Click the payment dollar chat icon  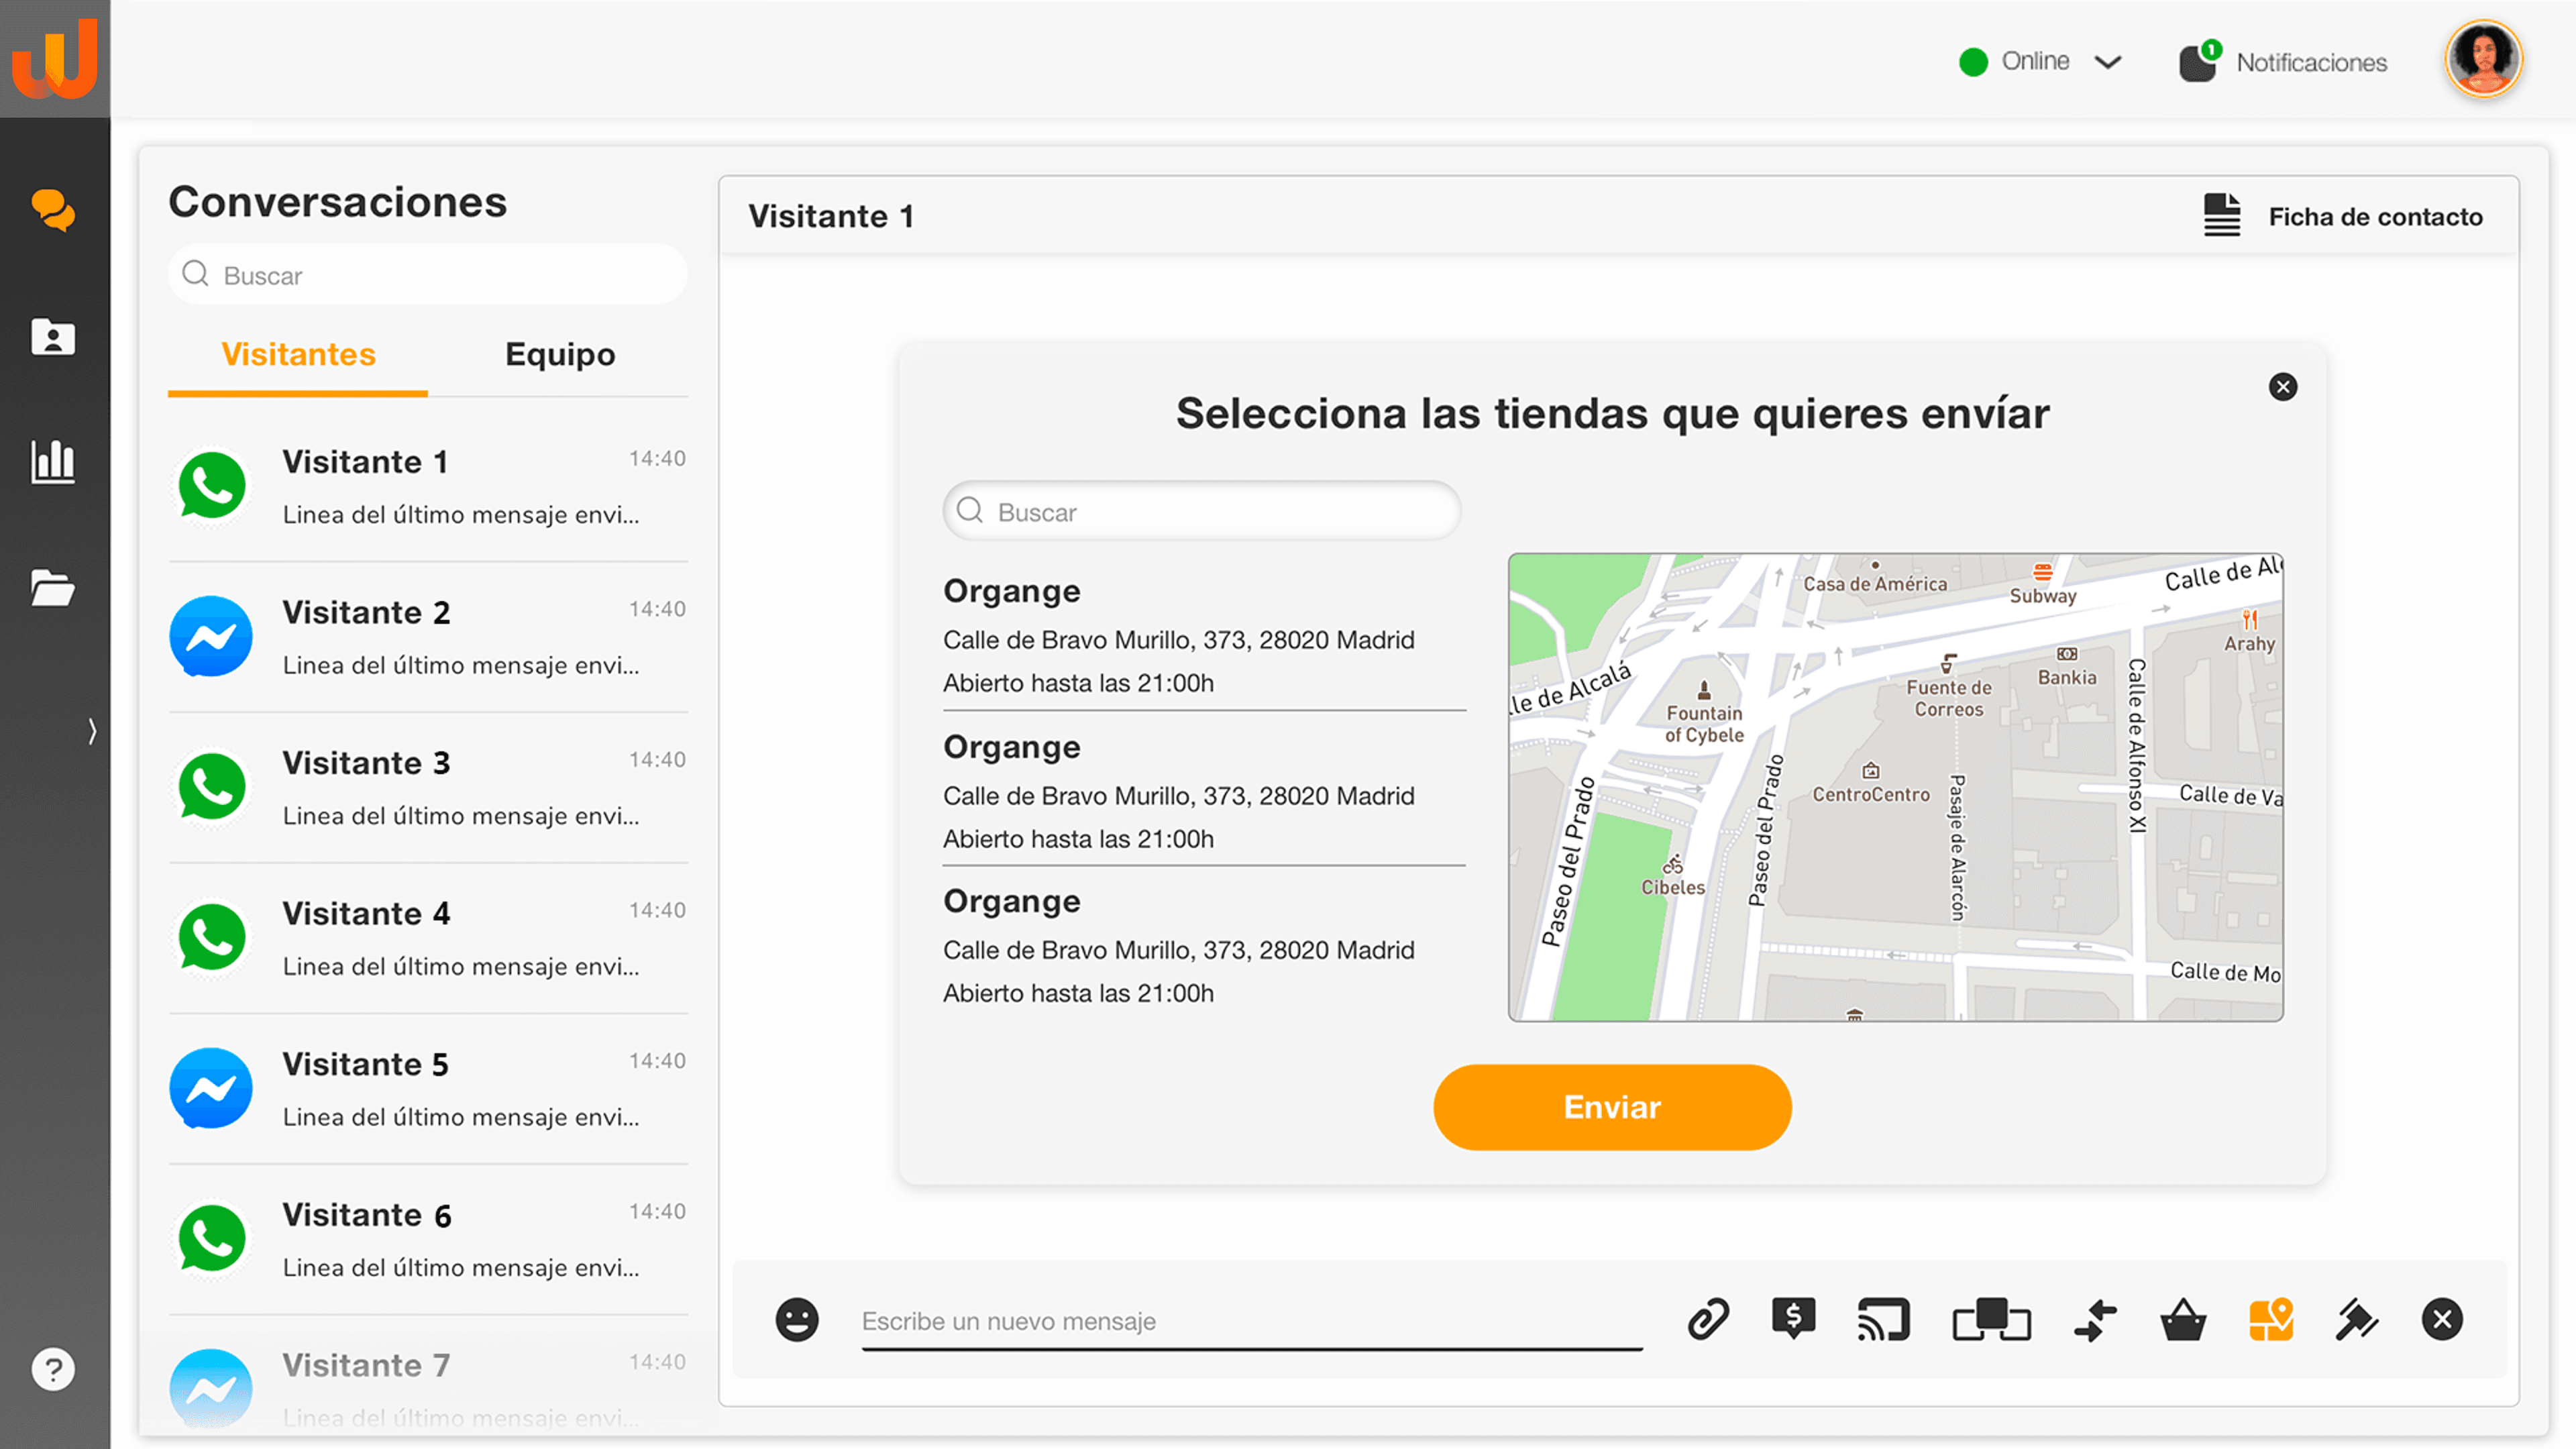click(1793, 1319)
